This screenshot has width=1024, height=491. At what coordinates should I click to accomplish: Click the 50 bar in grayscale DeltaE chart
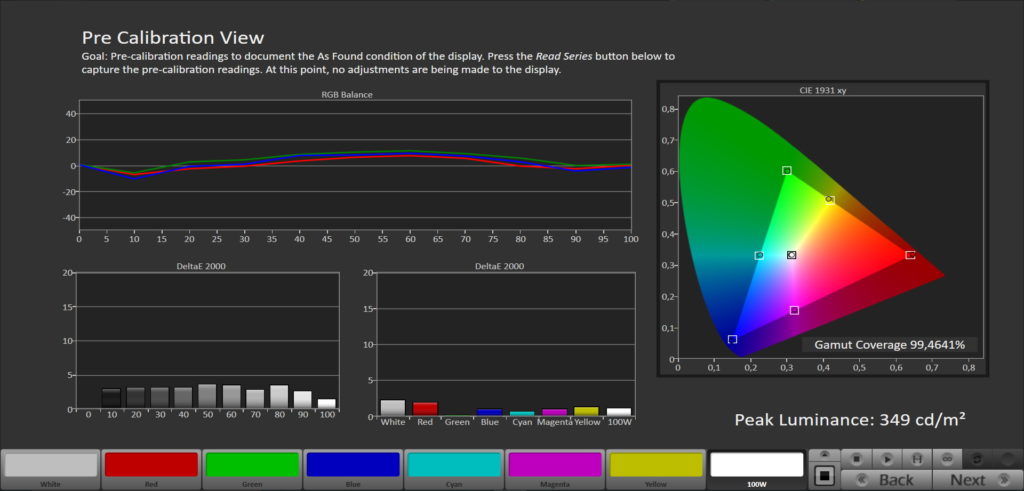[x=207, y=396]
